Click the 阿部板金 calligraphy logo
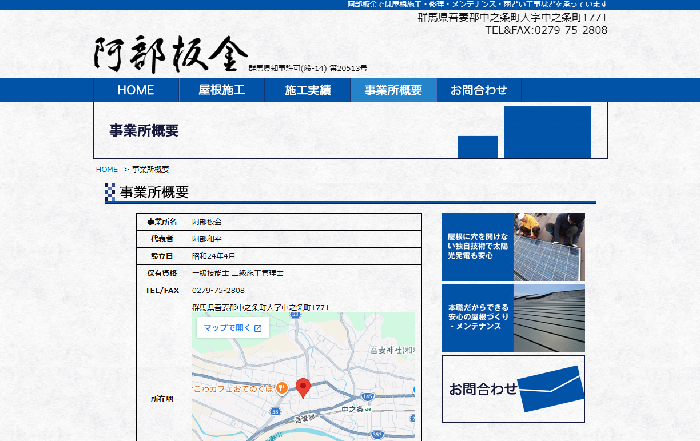This screenshot has height=441, width=700. point(171,54)
